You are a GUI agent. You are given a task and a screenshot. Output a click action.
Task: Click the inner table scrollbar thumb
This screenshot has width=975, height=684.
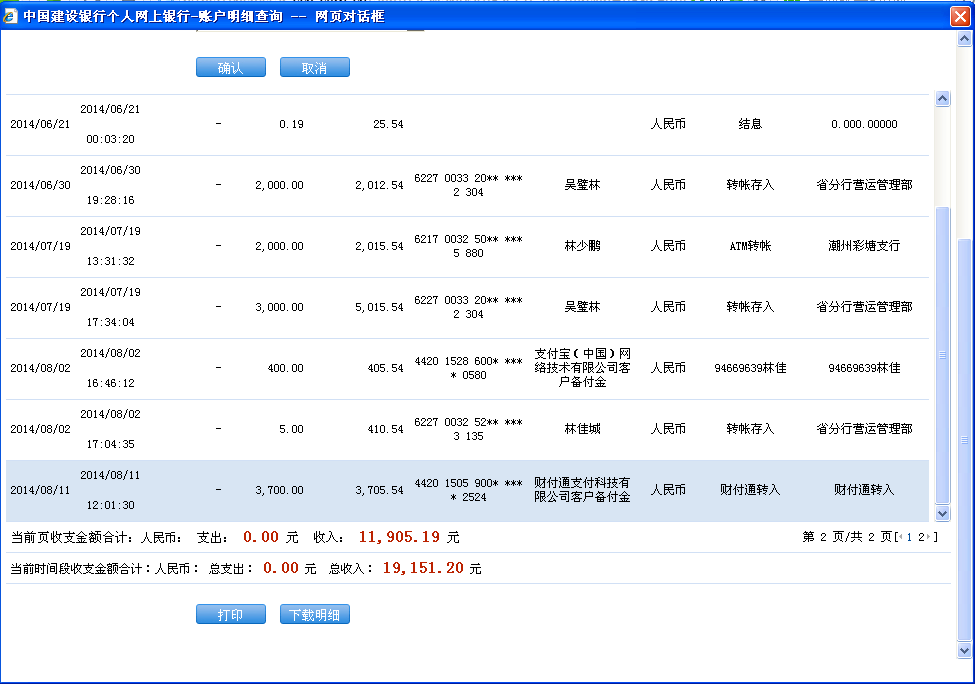(941, 355)
